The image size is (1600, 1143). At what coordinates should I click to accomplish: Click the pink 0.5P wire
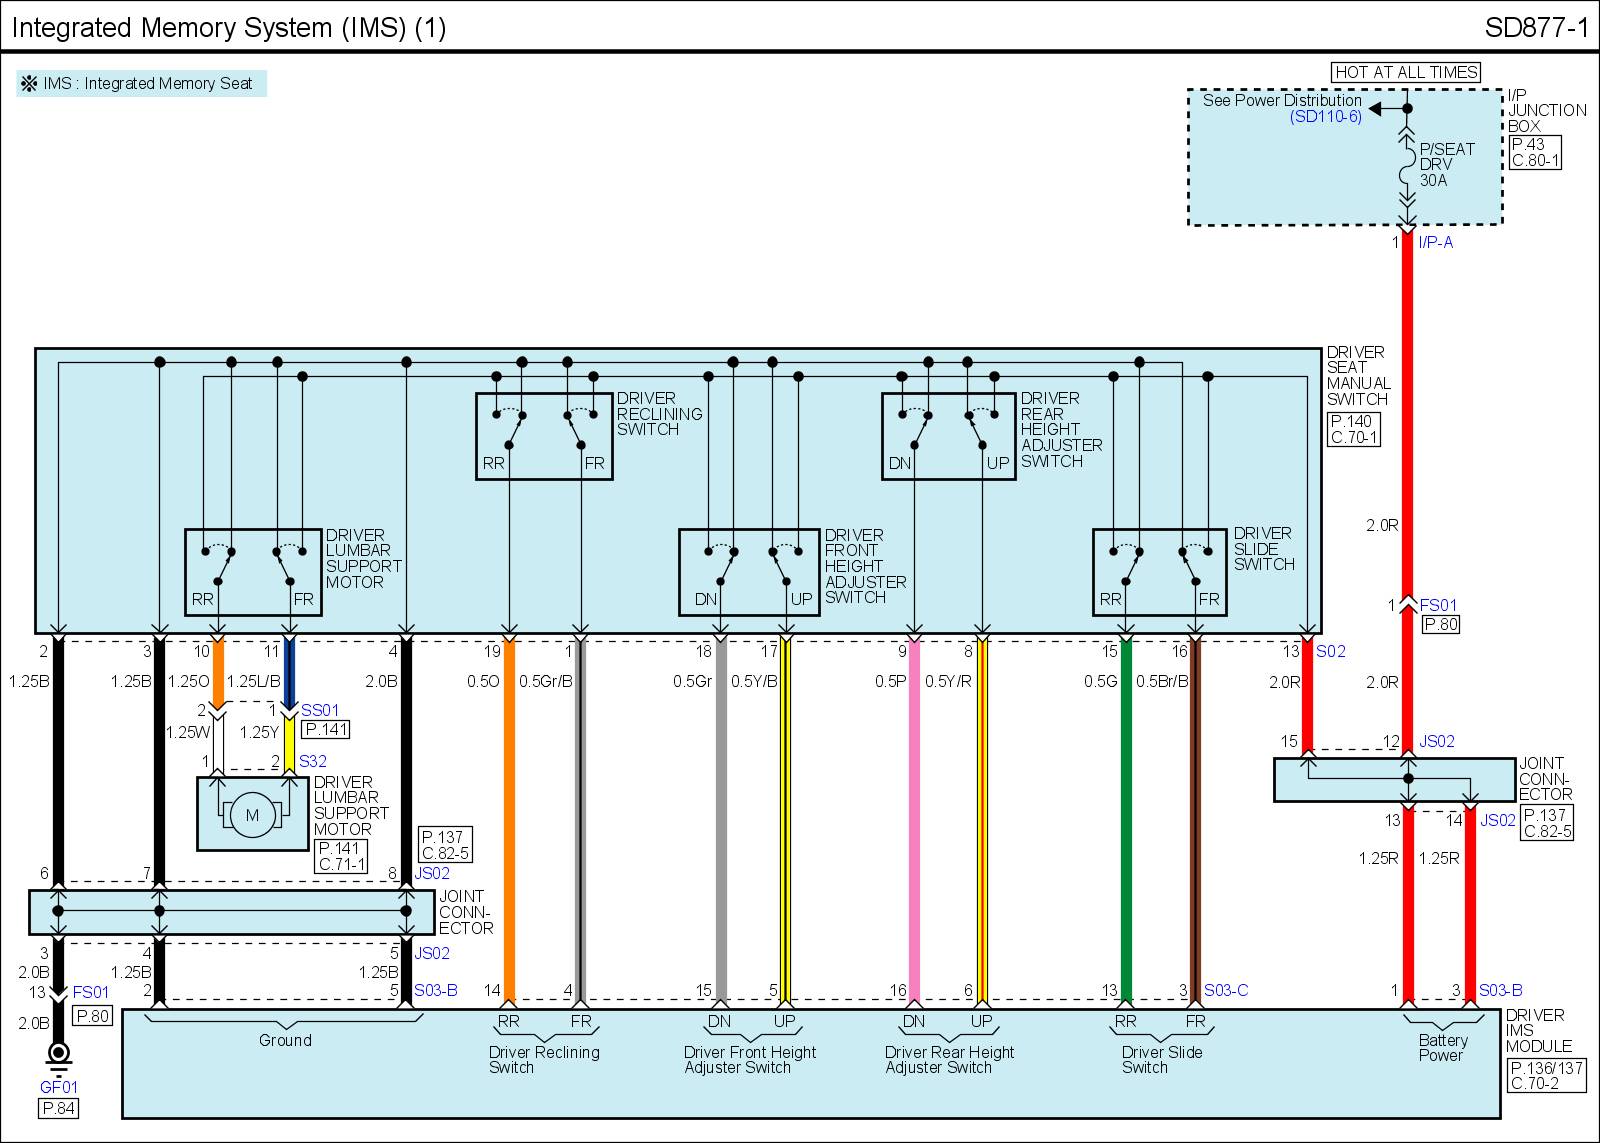913,820
